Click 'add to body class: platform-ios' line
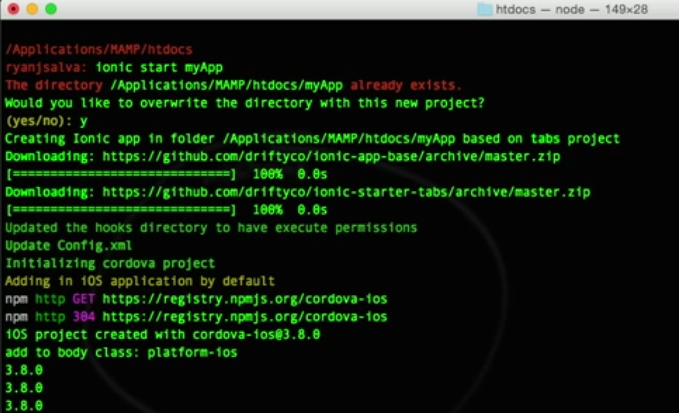Image resolution: width=679 pixels, height=413 pixels. (x=121, y=352)
